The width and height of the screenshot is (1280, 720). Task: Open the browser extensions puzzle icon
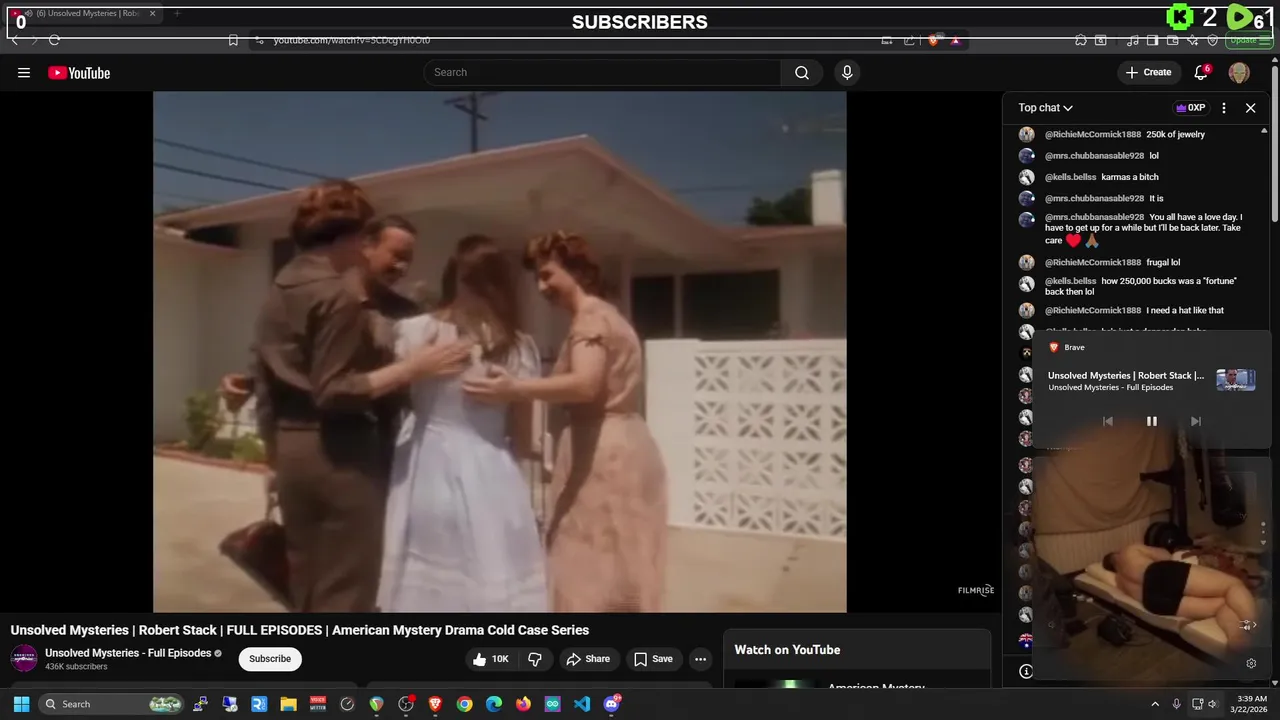point(1081,41)
